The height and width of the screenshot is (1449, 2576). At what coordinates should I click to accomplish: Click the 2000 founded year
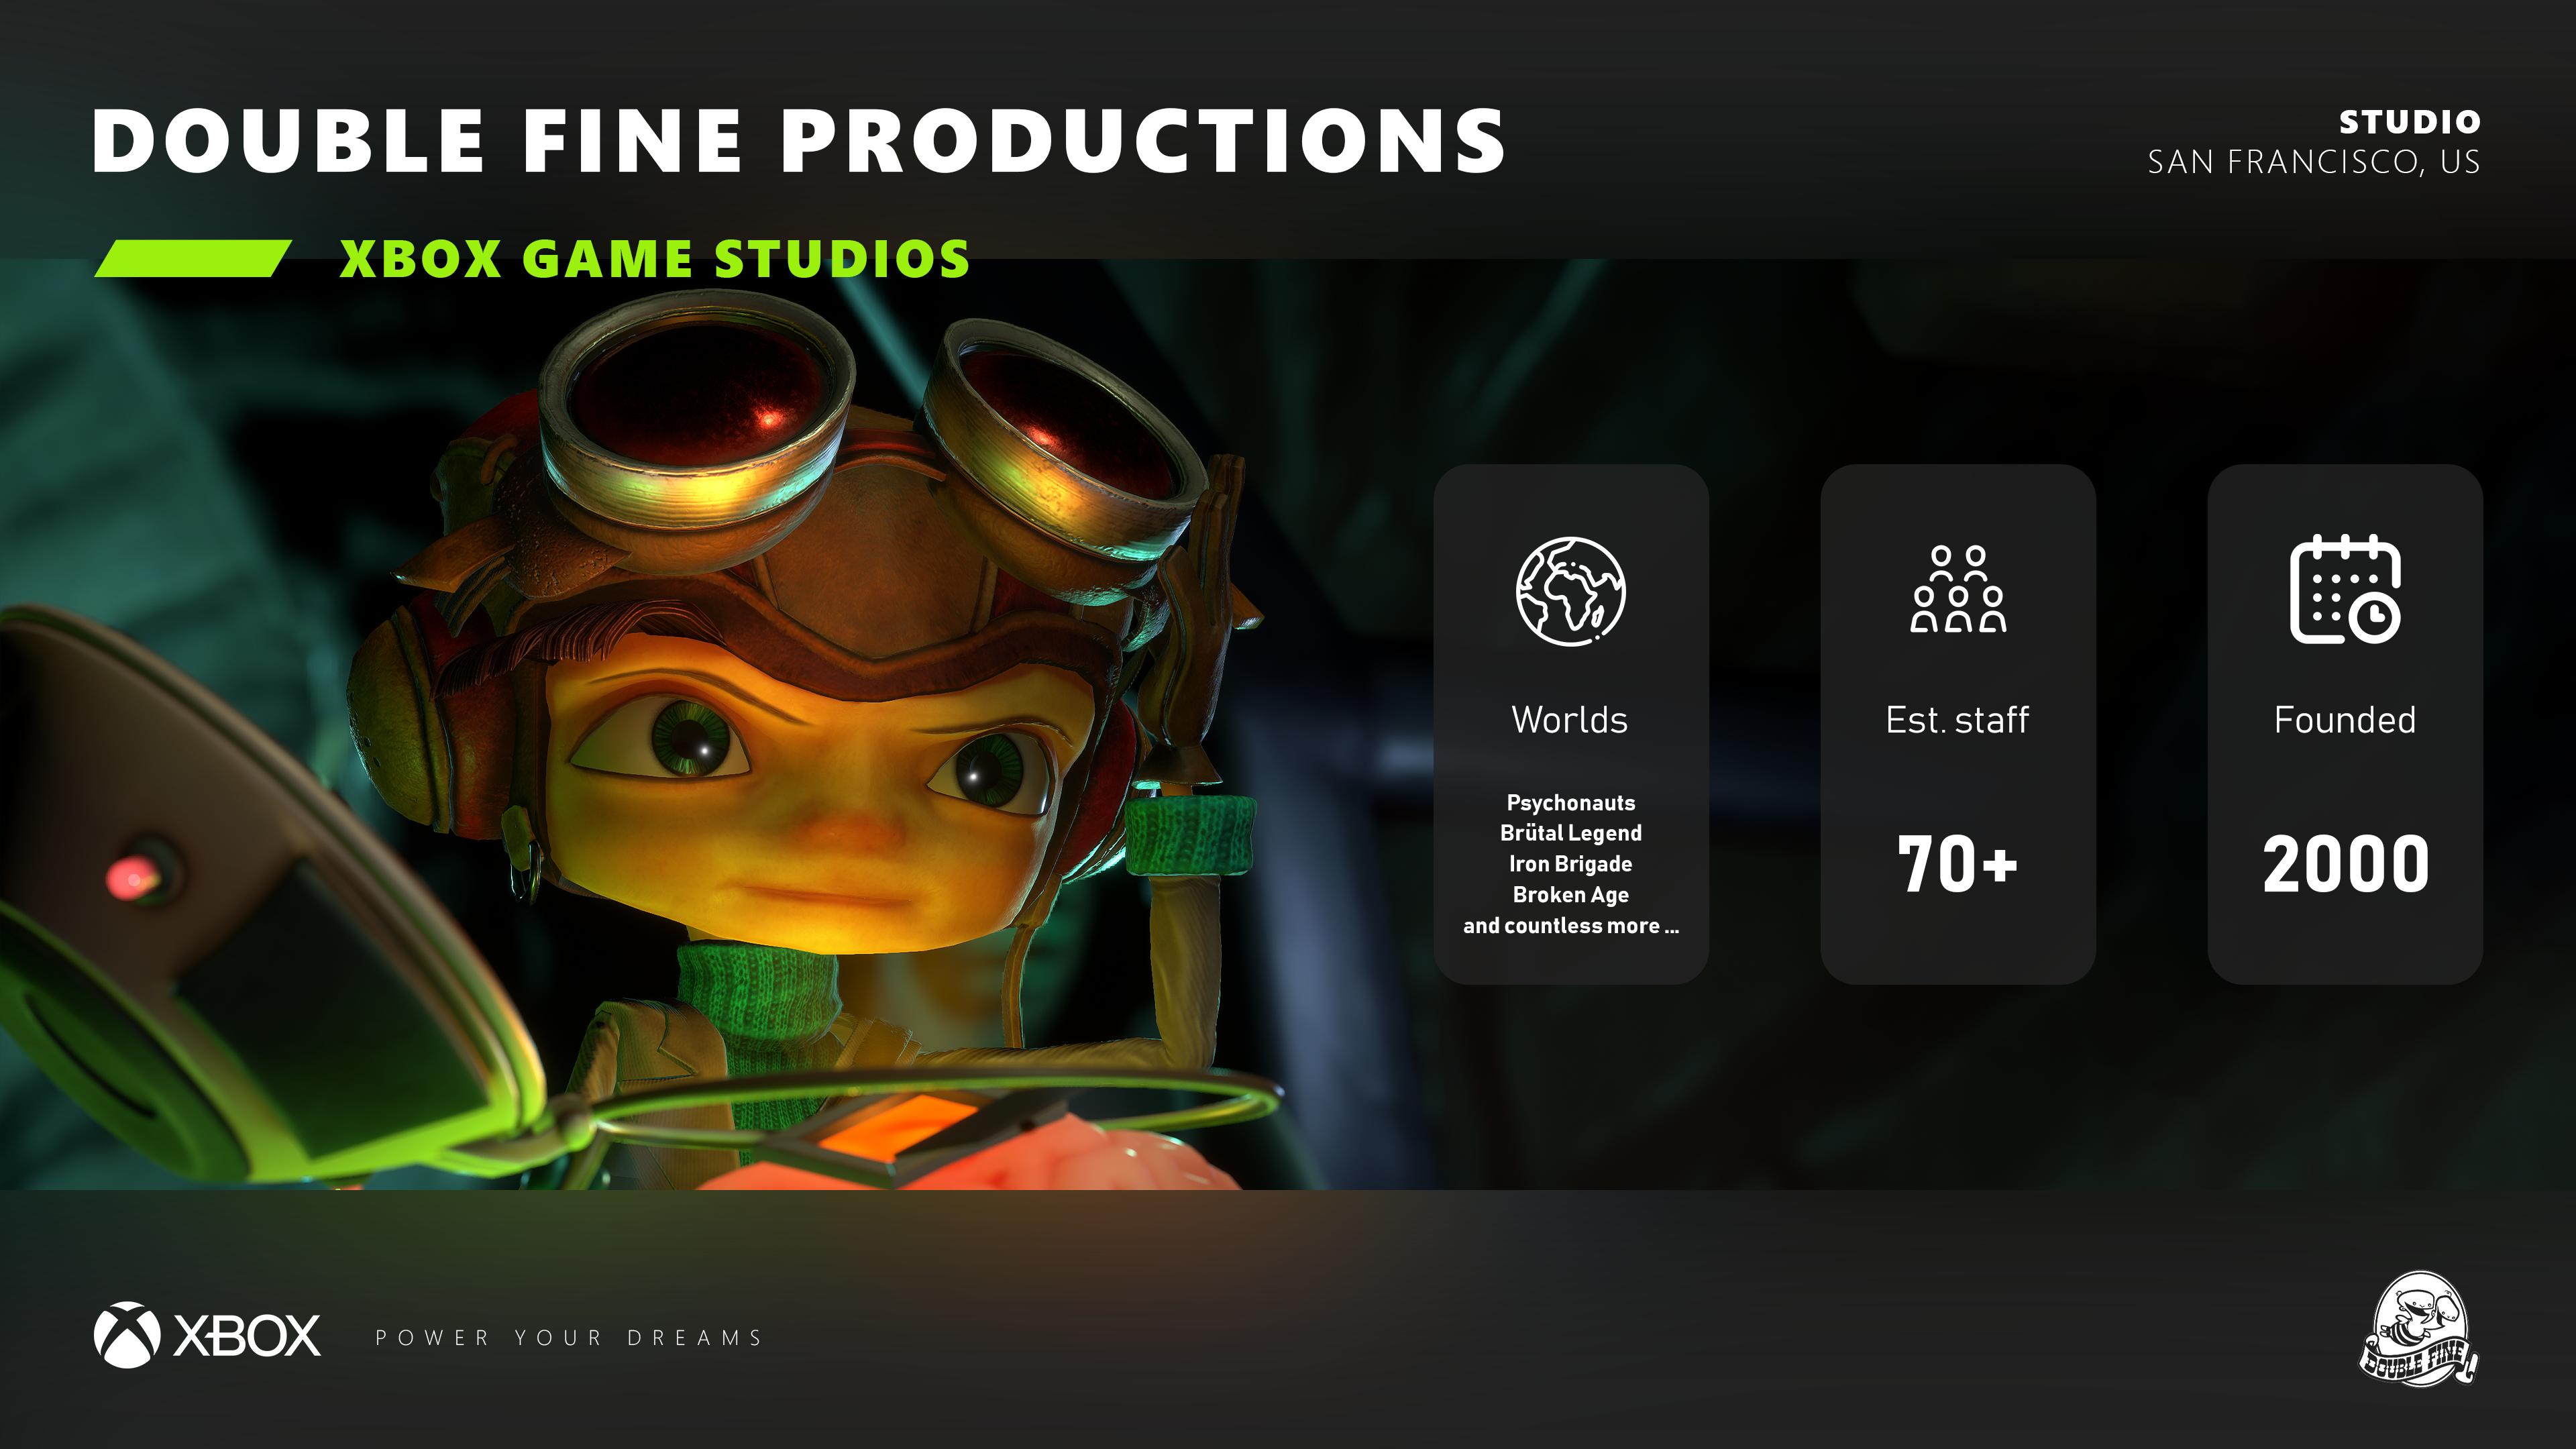click(x=2345, y=863)
